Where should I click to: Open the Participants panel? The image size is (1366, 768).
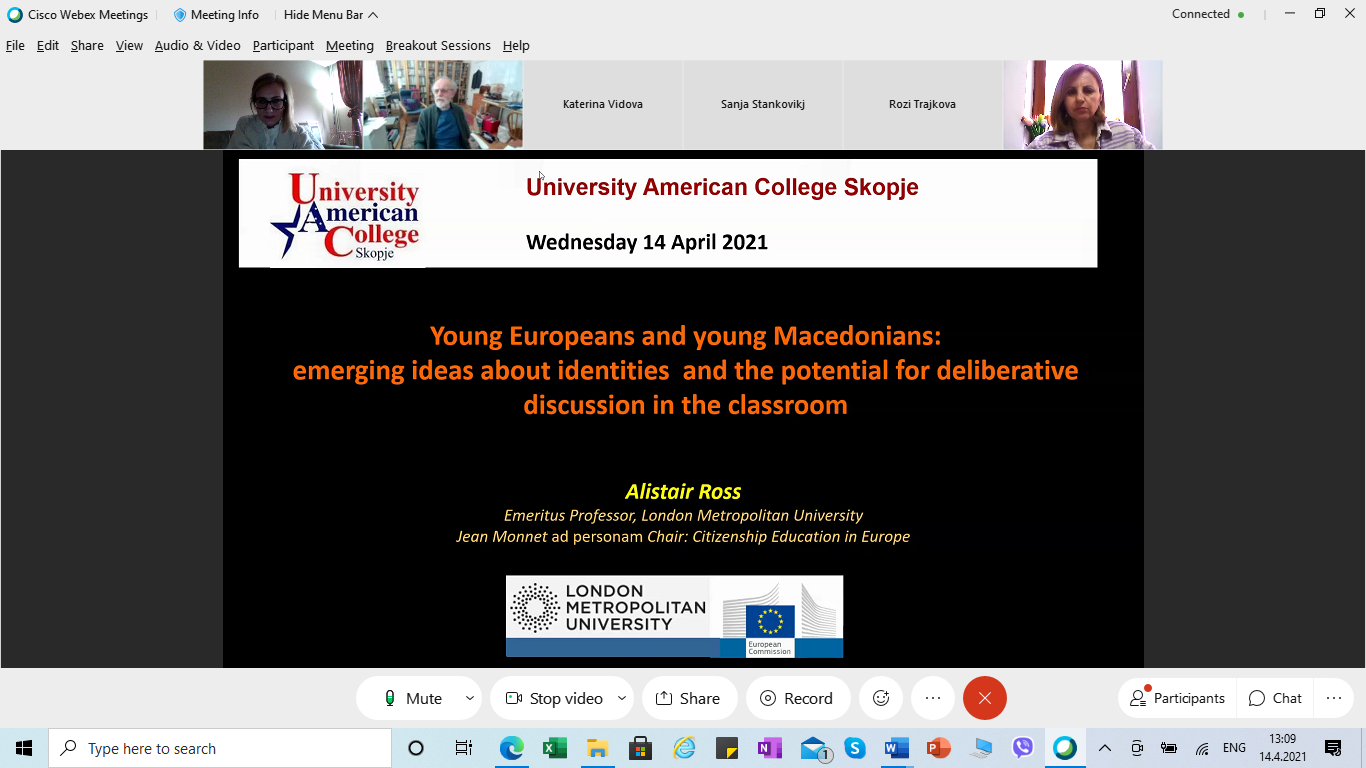(x=1176, y=698)
